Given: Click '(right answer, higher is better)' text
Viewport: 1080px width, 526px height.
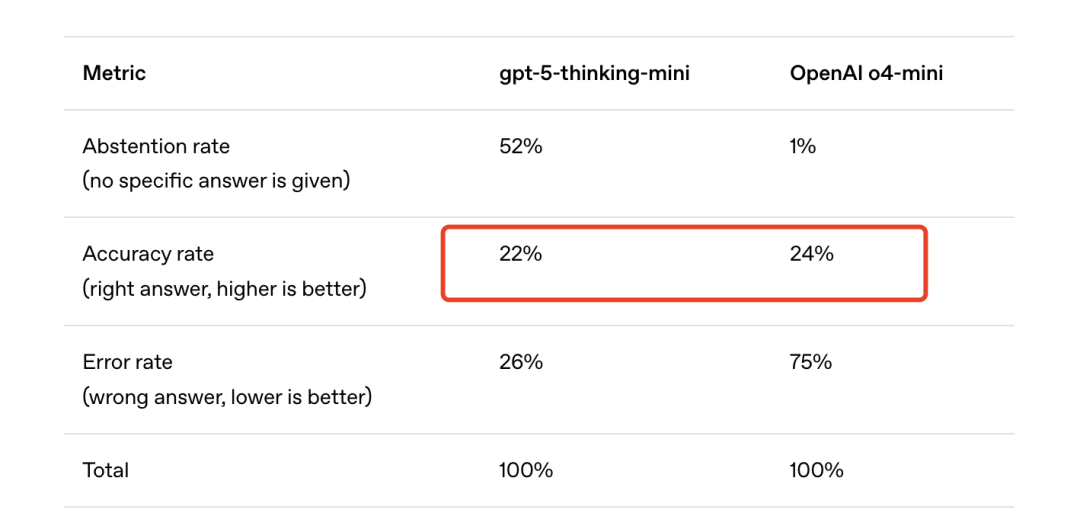Looking at the screenshot, I should (225, 289).
